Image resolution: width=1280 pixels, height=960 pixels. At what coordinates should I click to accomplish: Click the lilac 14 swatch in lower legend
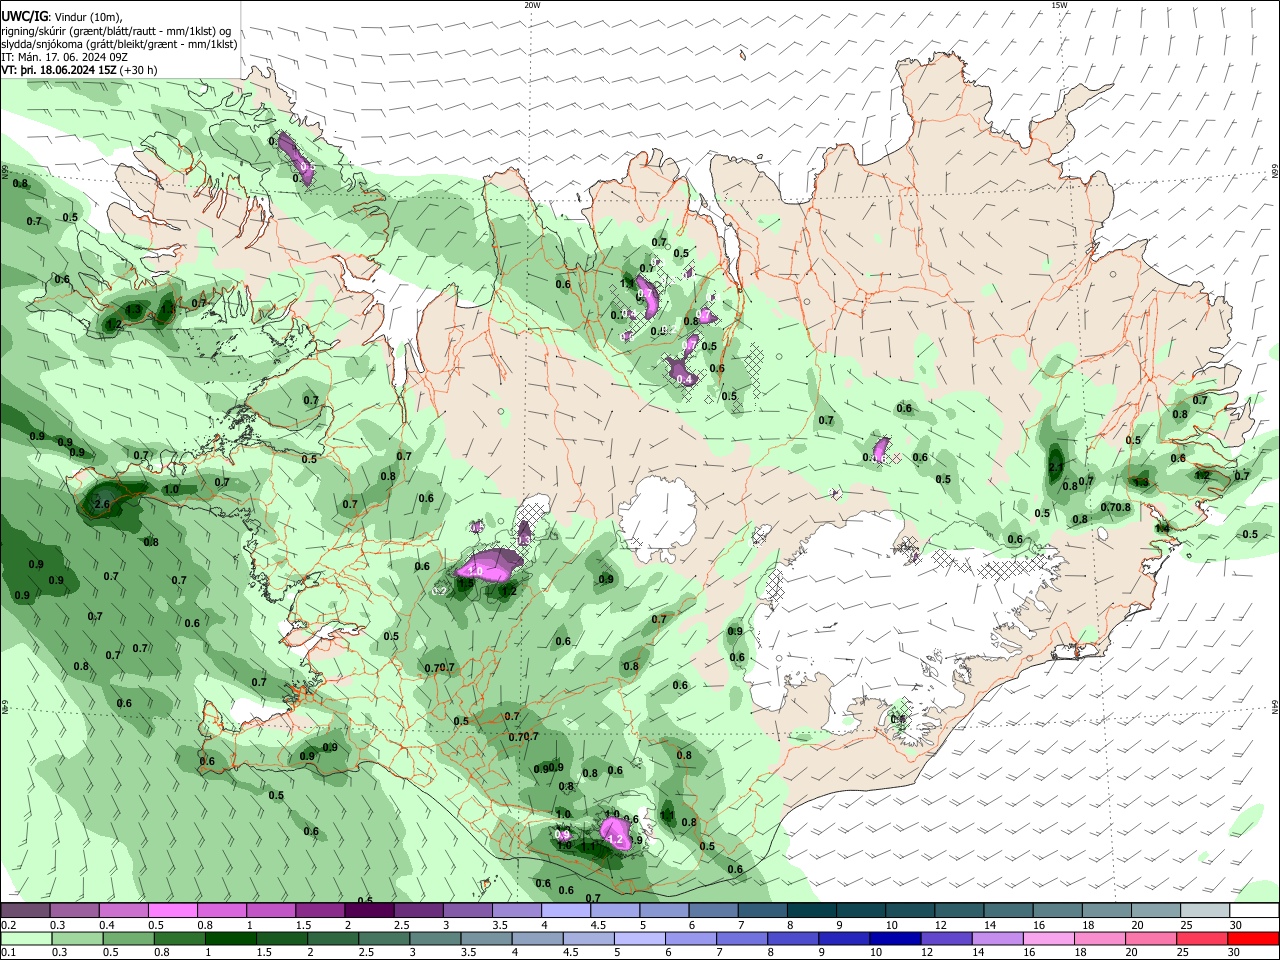(x=998, y=938)
